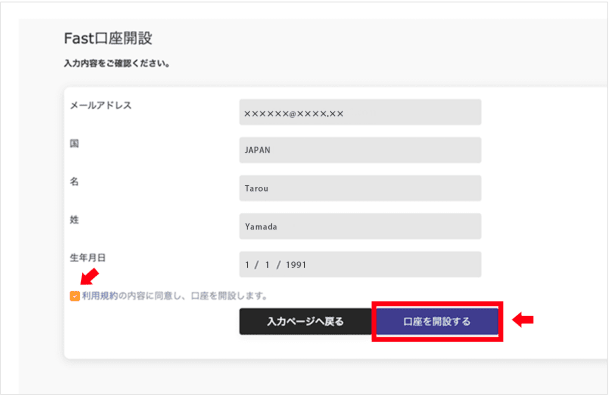This screenshot has height=396, width=610.
Task: Click the 生年月日 label
Action: click(x=88, y=258)
